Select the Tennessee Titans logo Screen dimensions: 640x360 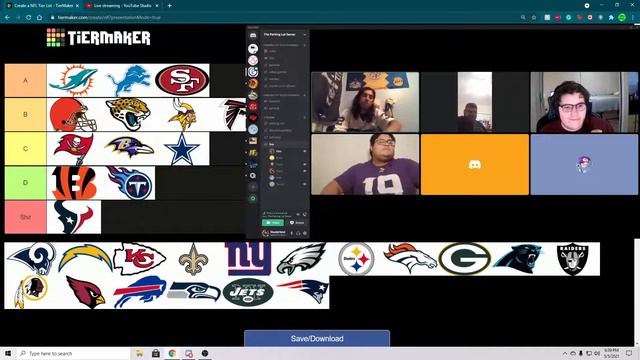[x=128, y=183]
